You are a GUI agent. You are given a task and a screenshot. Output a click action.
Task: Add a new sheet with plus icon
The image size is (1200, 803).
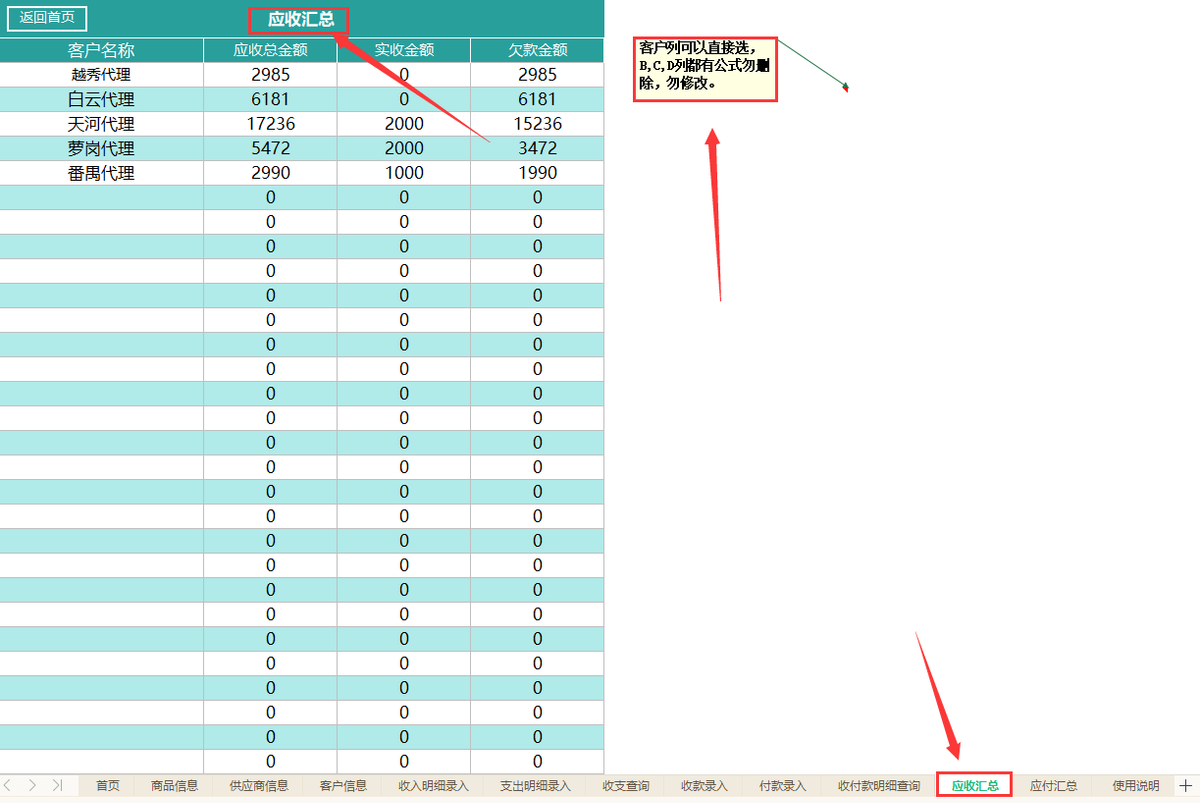pos(1186,786)
